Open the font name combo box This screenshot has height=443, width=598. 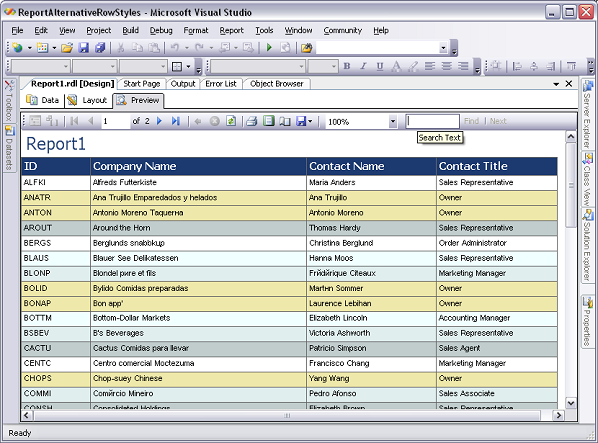pyautogui.click(x=258, y=66)
